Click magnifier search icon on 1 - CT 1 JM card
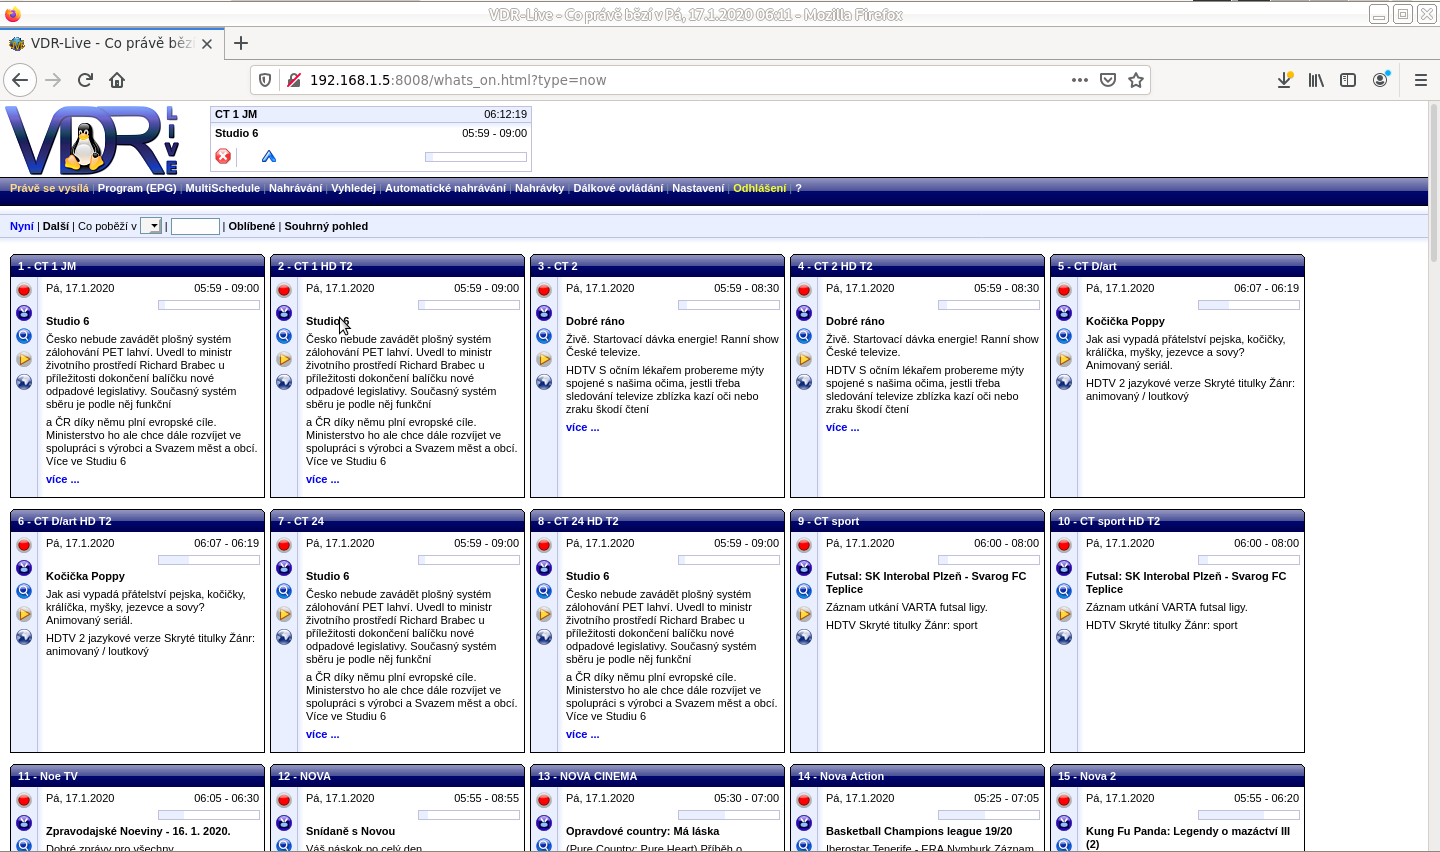 tap(24, 336)
